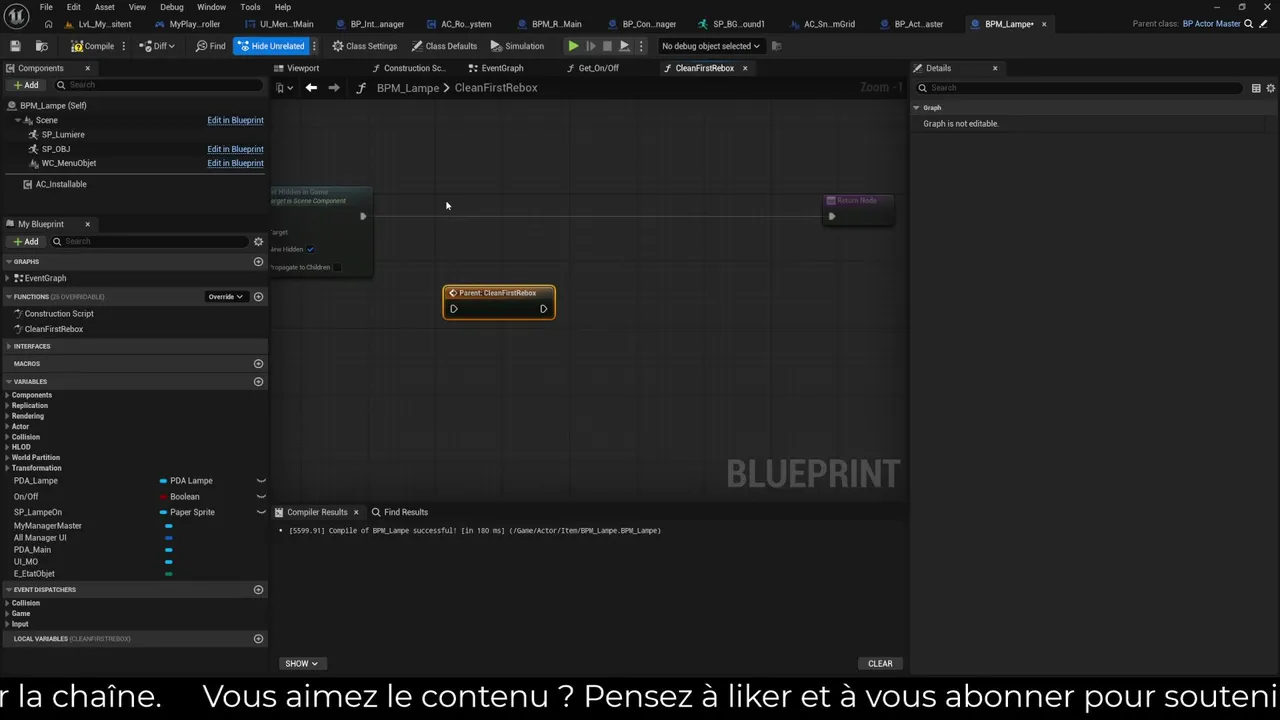Click Edit in Blueprint link for Scene
The image size is (1280, 720).
pos(235,120)
